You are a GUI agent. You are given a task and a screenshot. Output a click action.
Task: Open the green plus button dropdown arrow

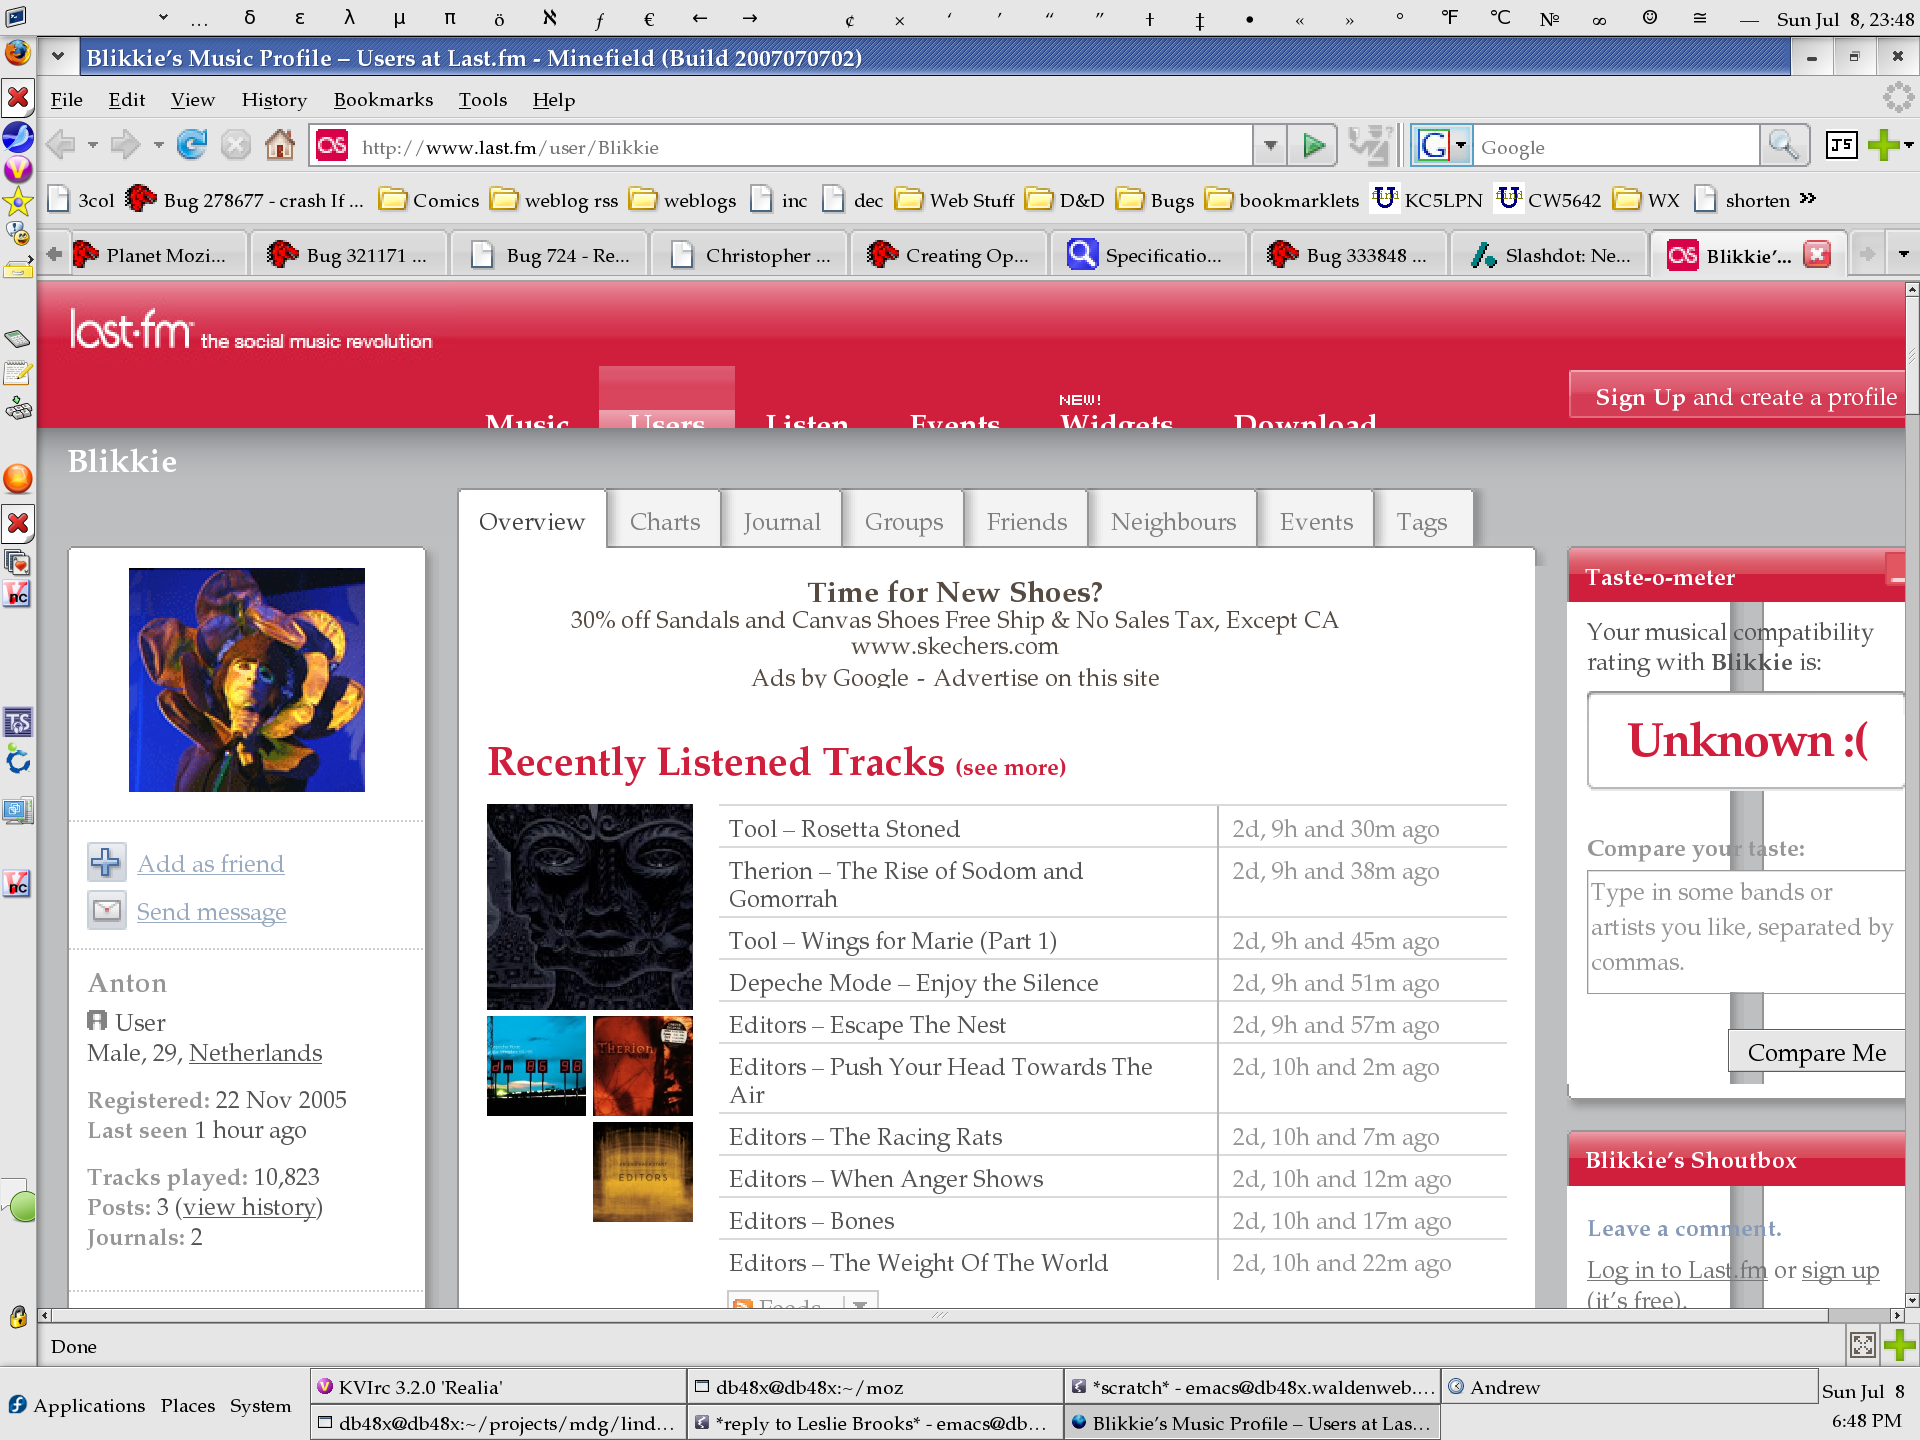1909,146
